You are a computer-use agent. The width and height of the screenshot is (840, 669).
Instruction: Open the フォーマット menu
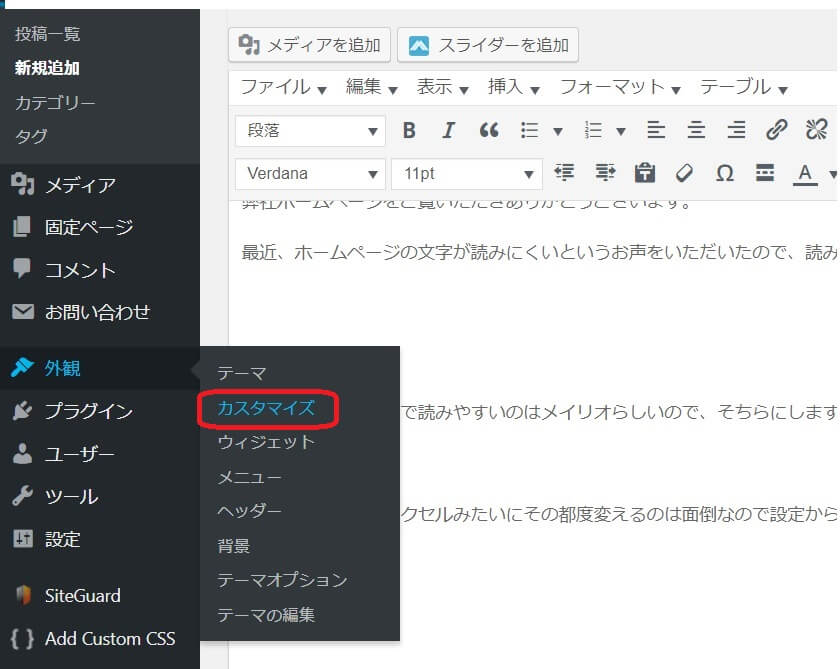pos(620,87)
